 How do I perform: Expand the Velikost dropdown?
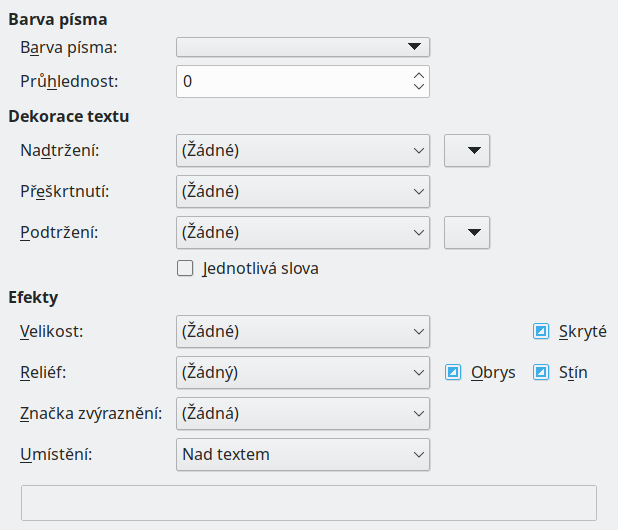(302, 331)
